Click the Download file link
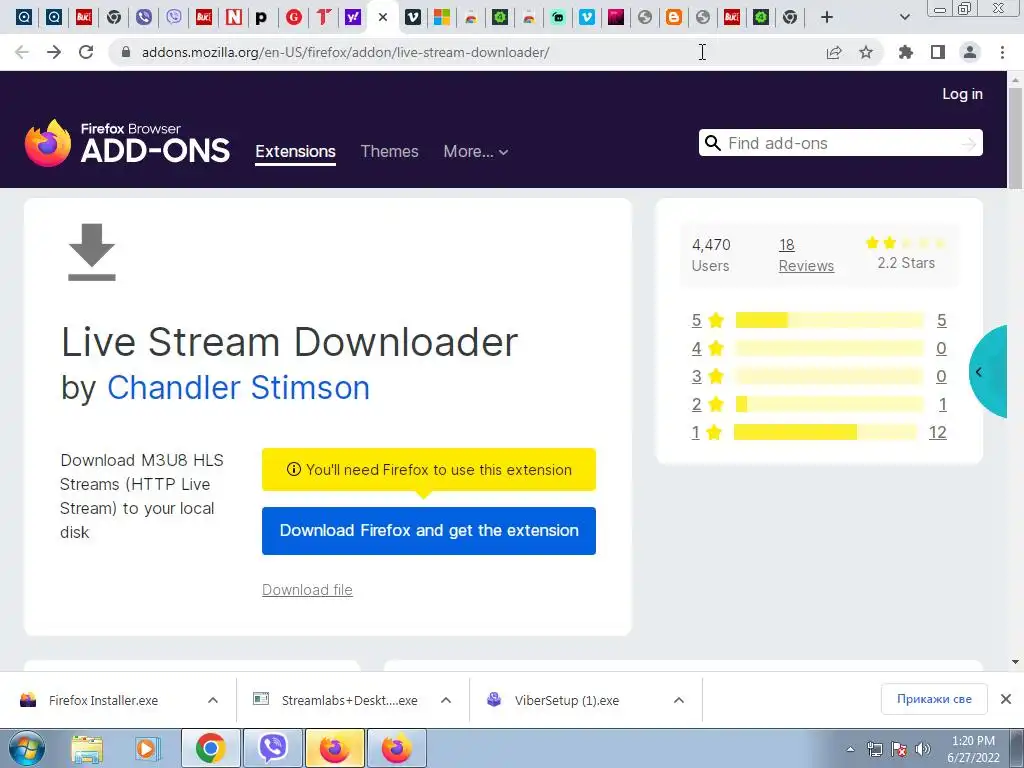 [x=307, y=590]
